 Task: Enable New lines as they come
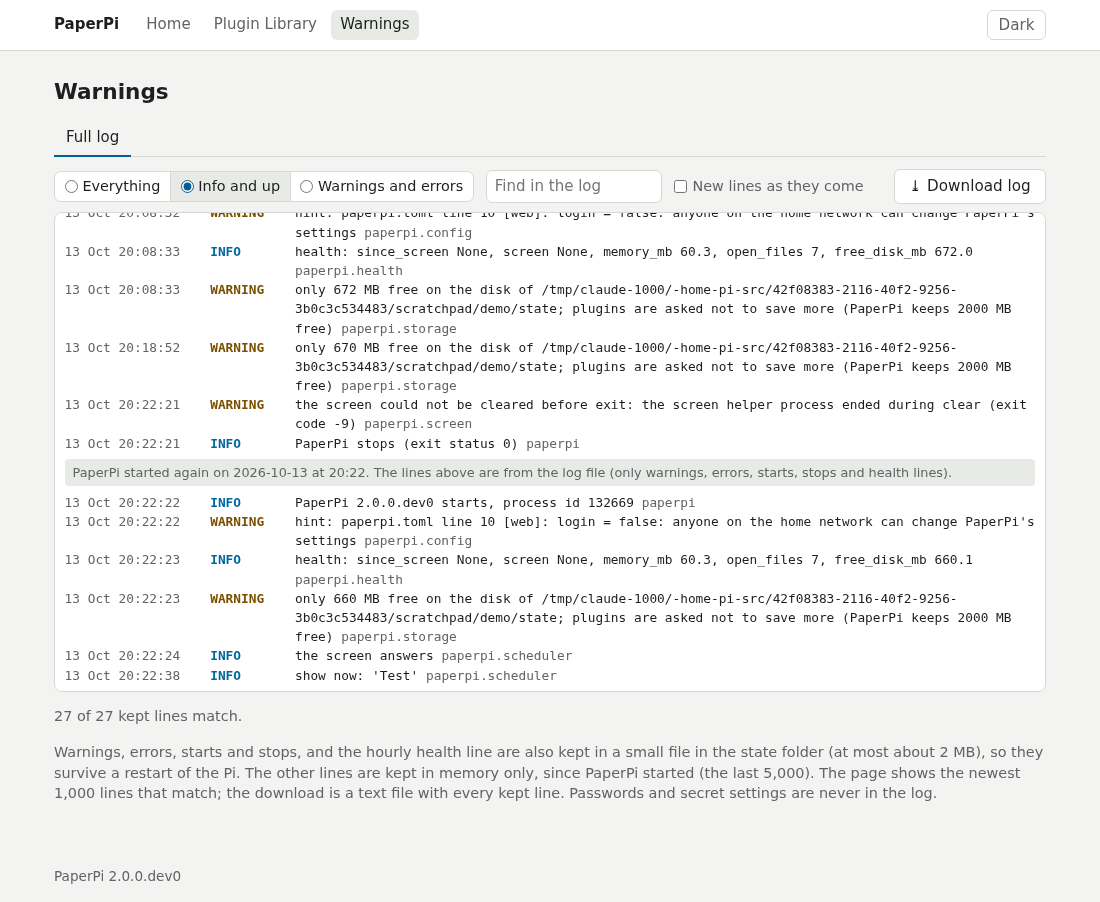[x=769, y=186]
